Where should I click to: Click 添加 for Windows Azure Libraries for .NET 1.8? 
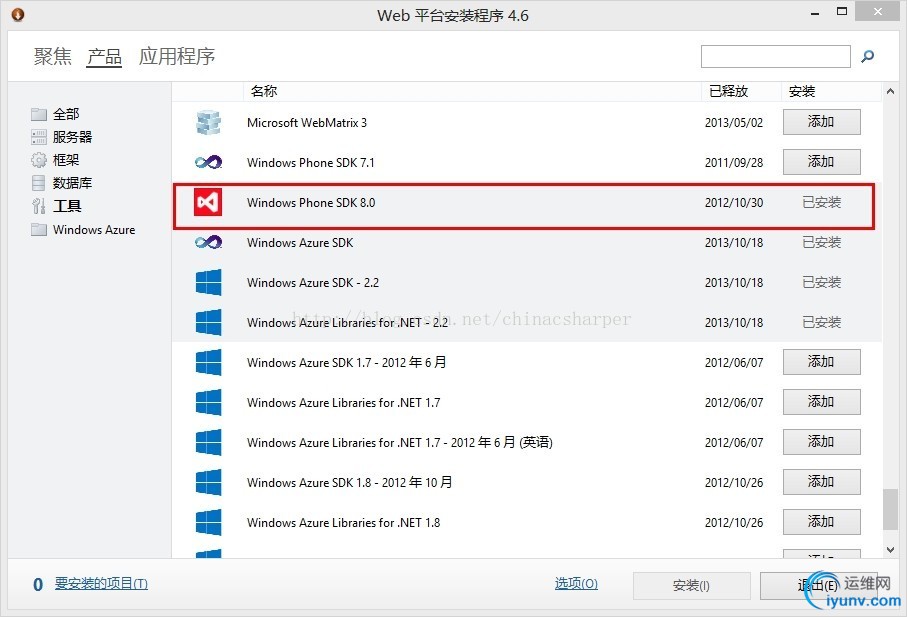click(821, 522)
